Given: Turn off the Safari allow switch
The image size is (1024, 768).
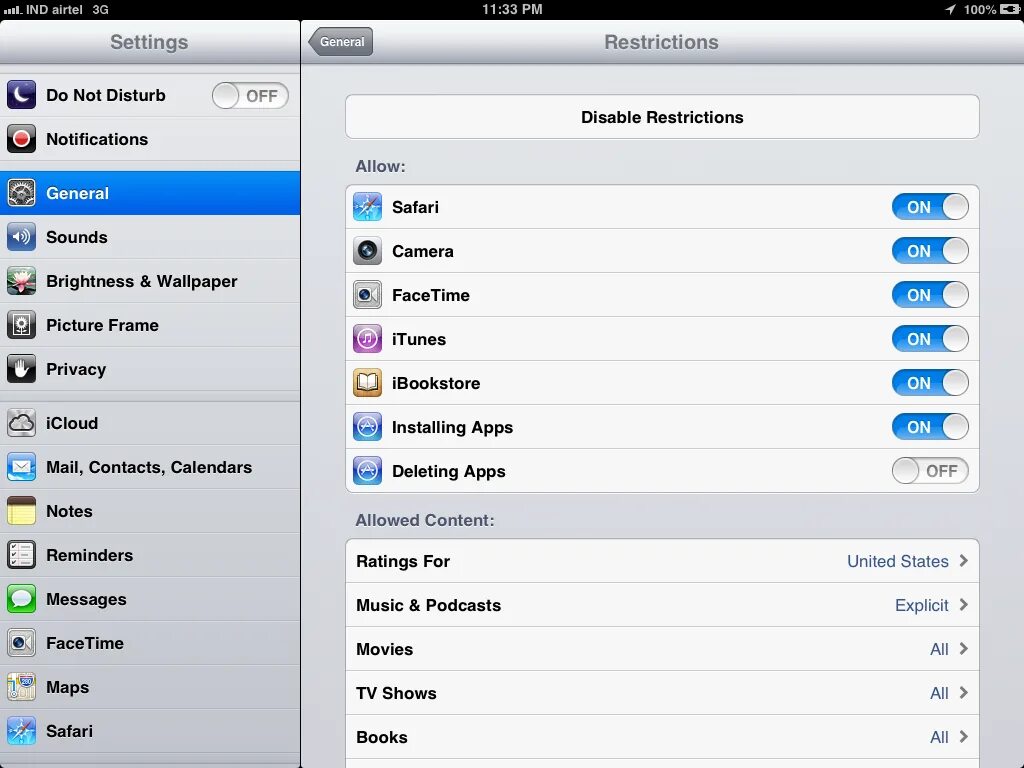Looking at the screenshot, I should [x=930, y=207].
